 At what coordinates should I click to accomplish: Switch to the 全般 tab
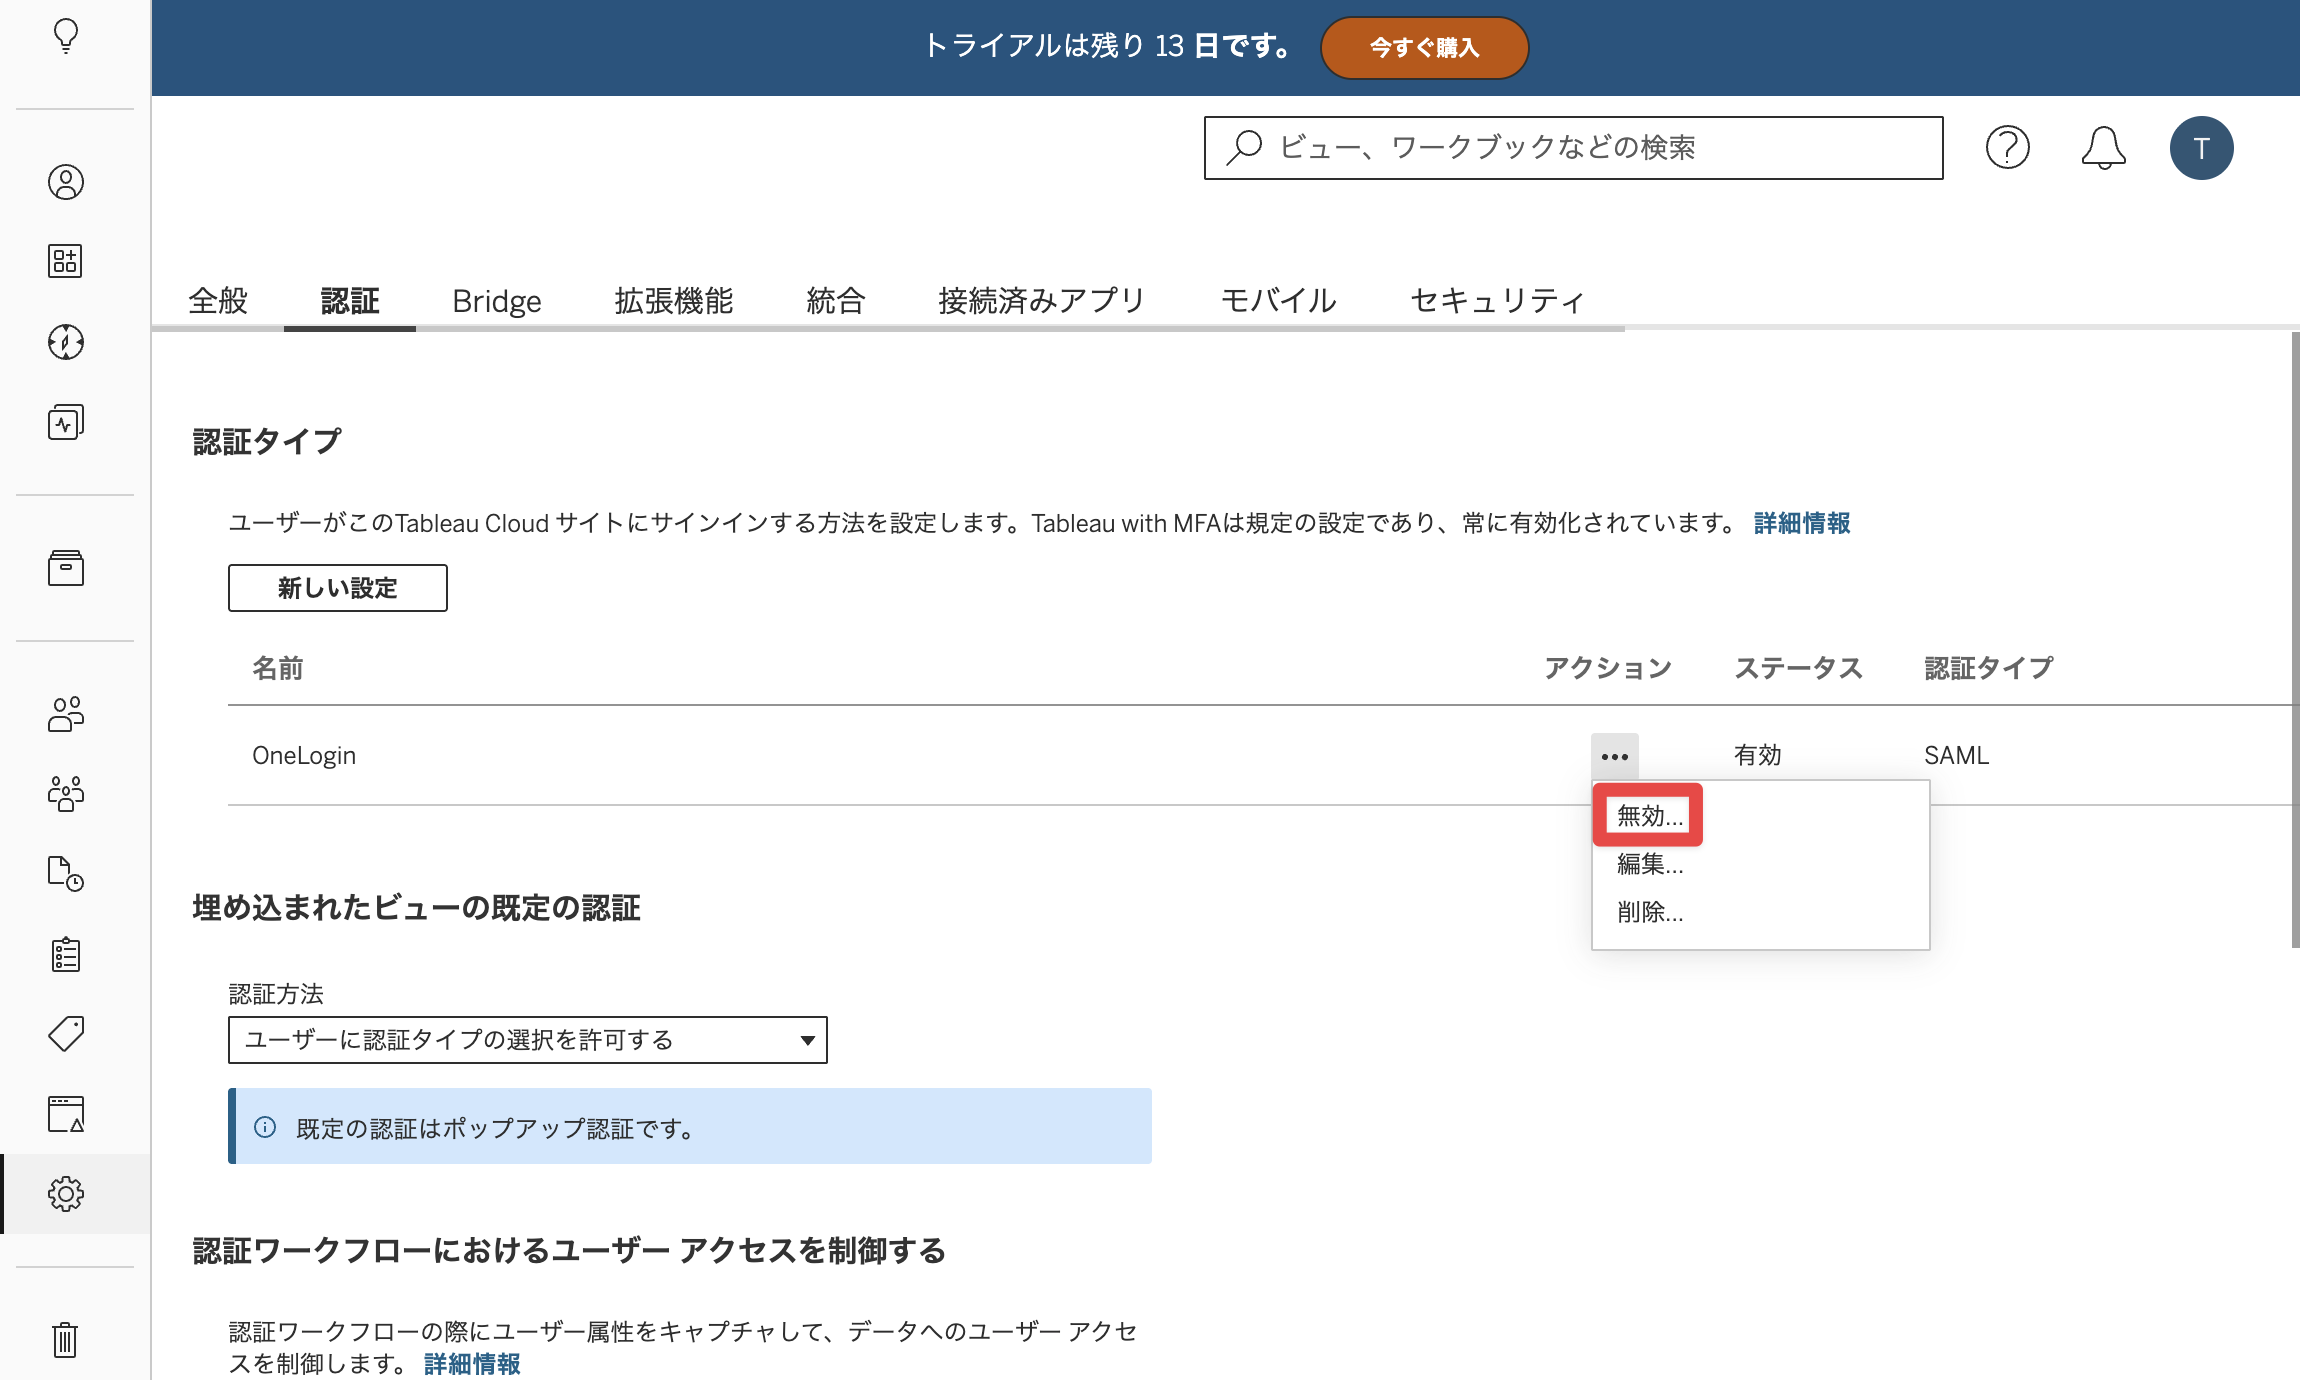(x=218, y=301)
